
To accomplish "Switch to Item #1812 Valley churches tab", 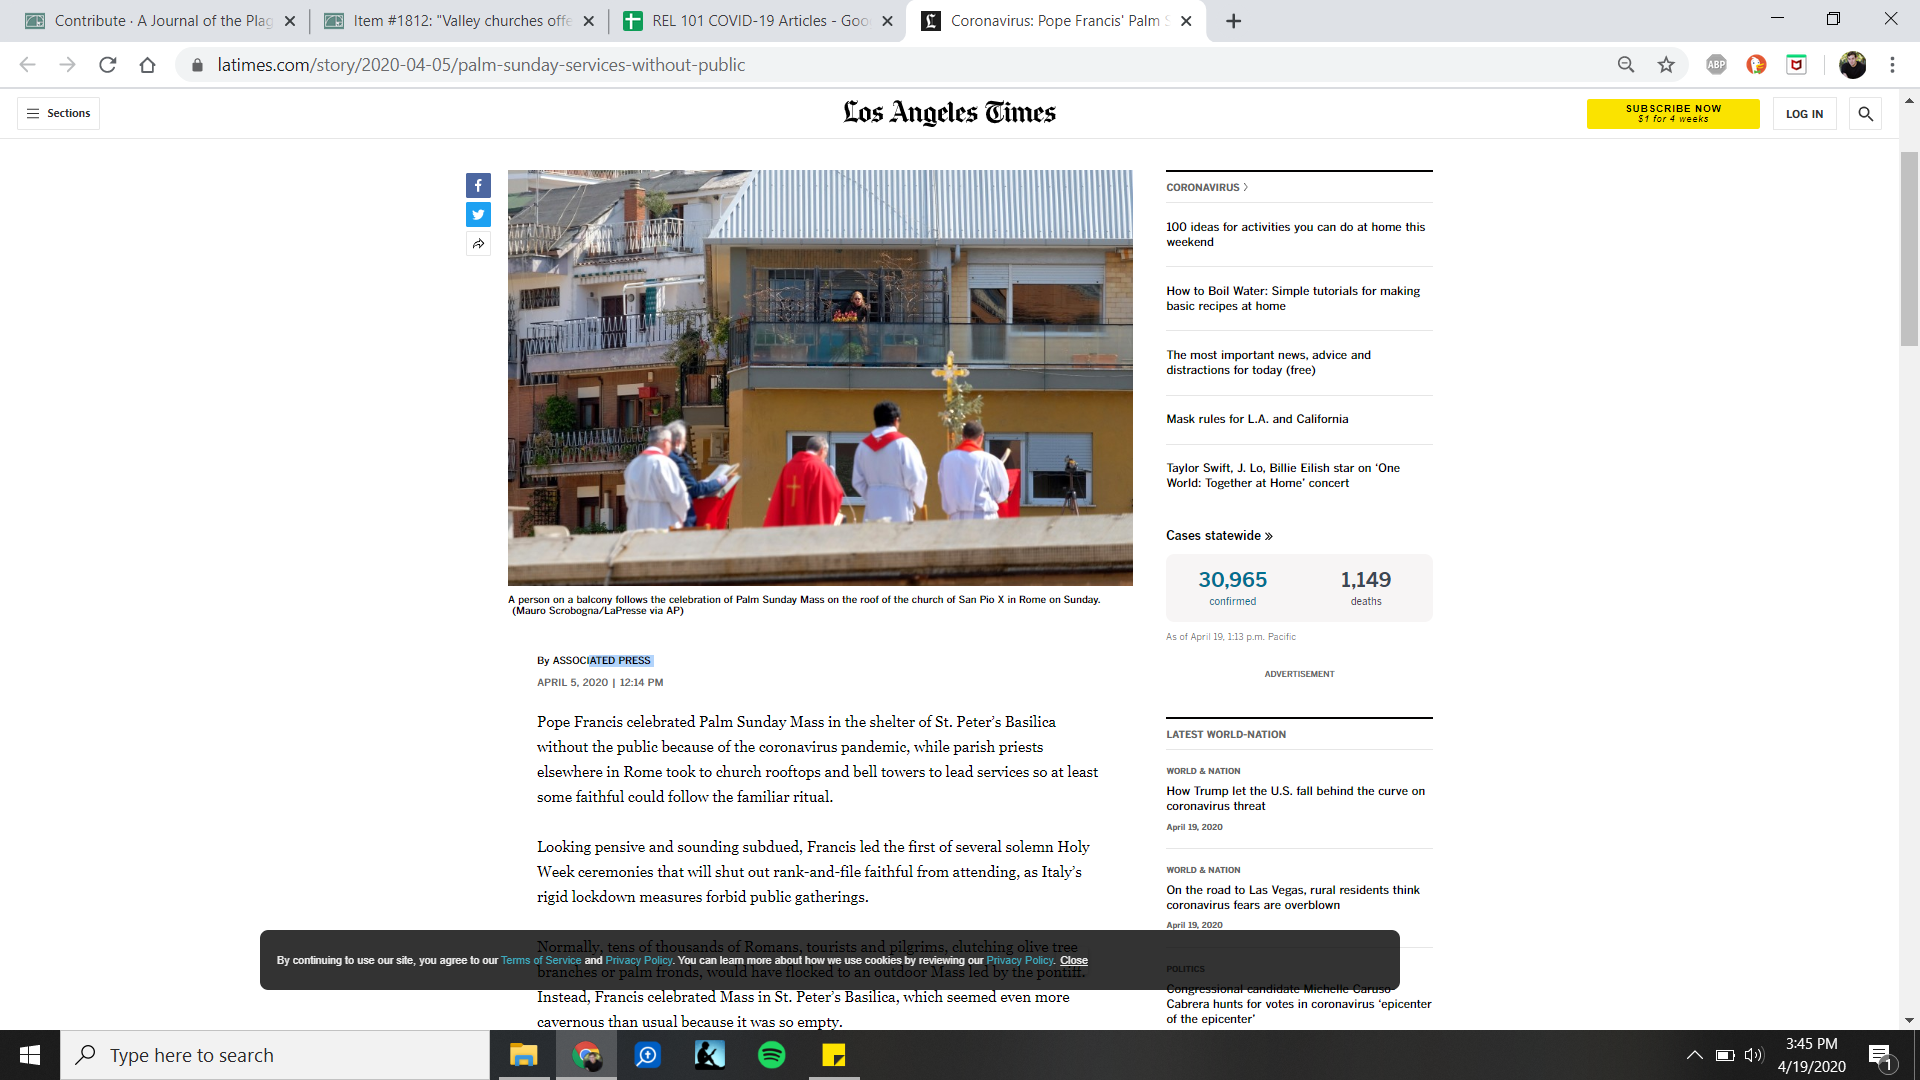I will [459, 21].
